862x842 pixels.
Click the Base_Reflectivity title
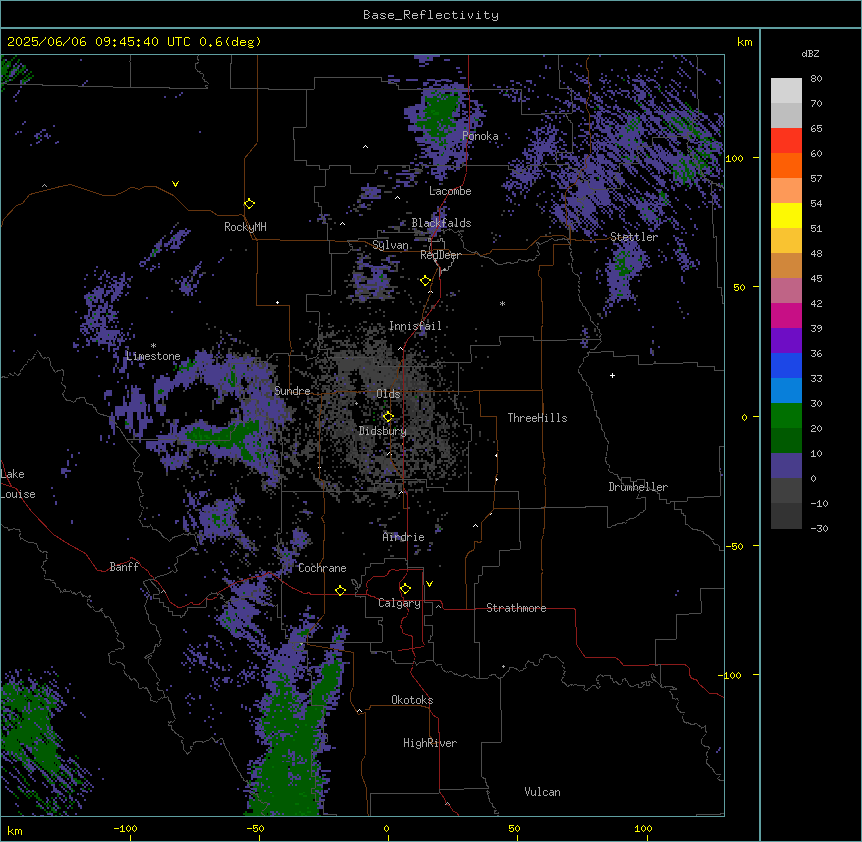431,15
